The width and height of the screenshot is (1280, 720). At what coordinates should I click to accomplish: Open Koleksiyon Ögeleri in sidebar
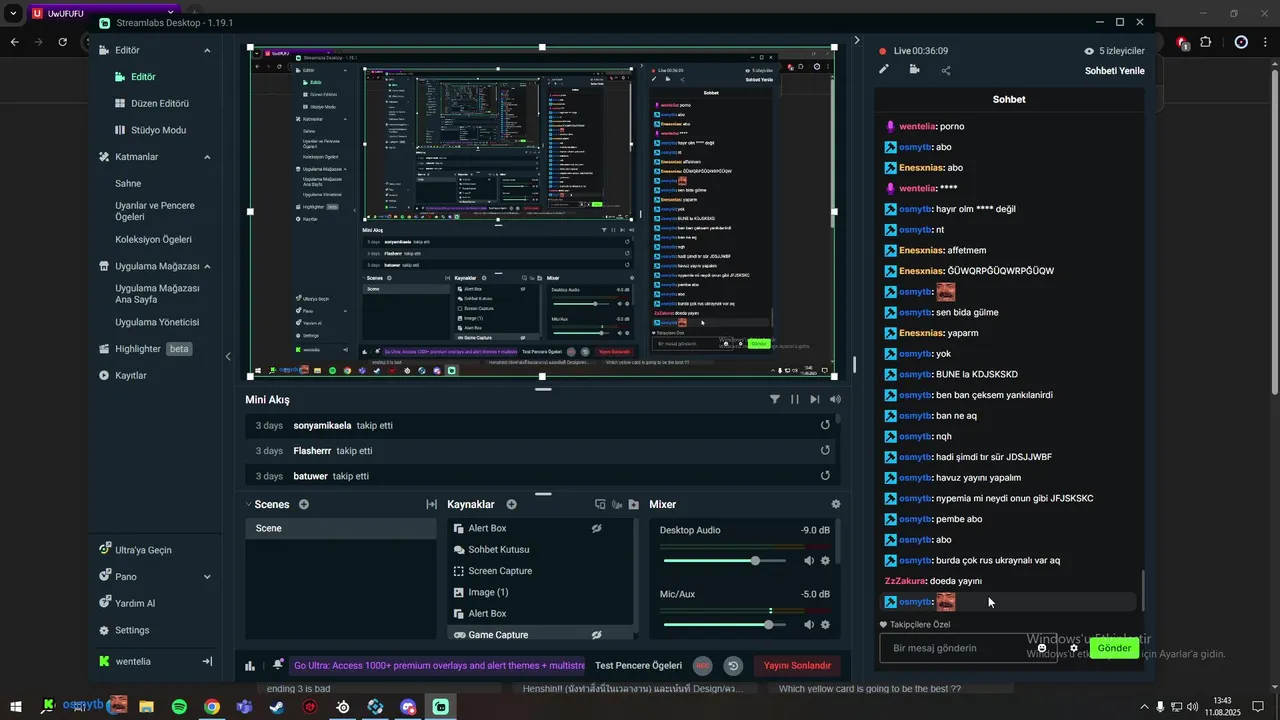click(x=153, y=240)
